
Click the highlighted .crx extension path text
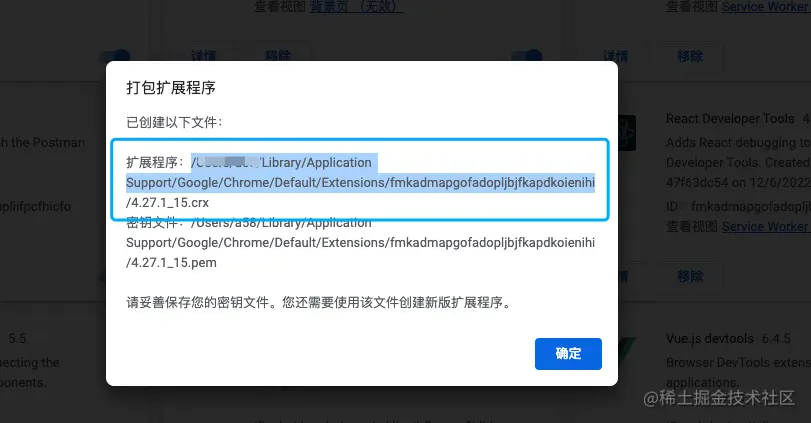point(361,183)
